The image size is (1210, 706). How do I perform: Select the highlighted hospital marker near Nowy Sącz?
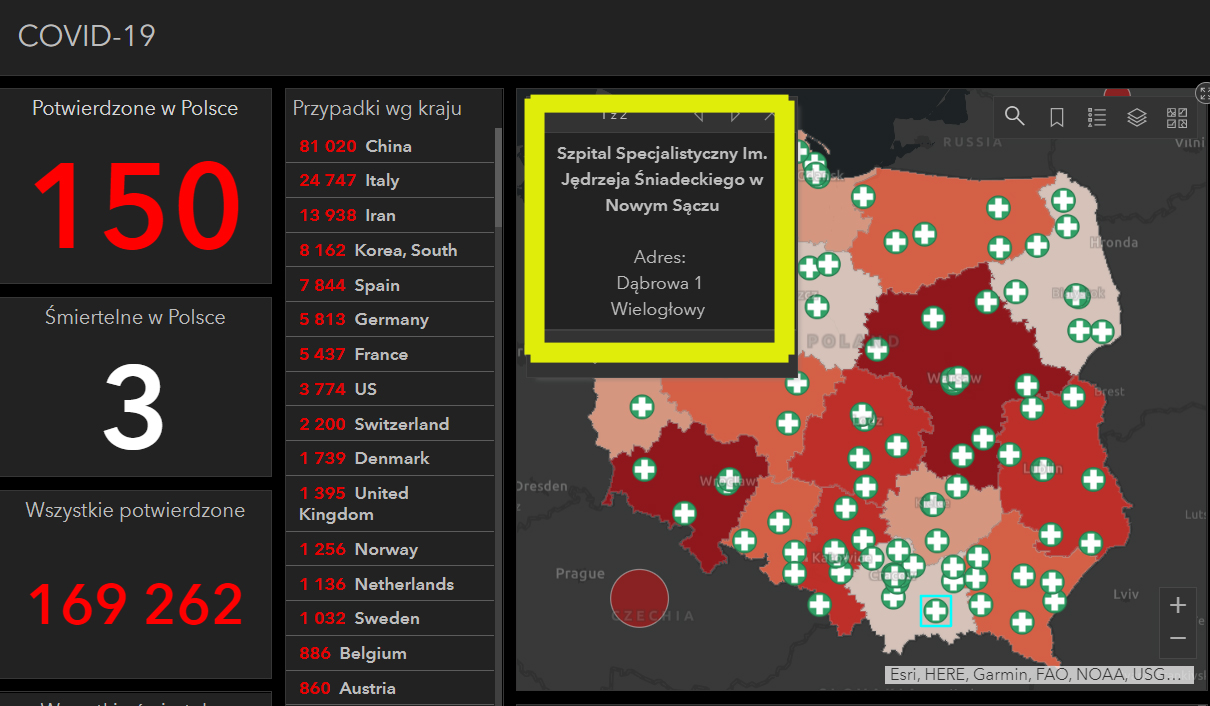[936, 611]
